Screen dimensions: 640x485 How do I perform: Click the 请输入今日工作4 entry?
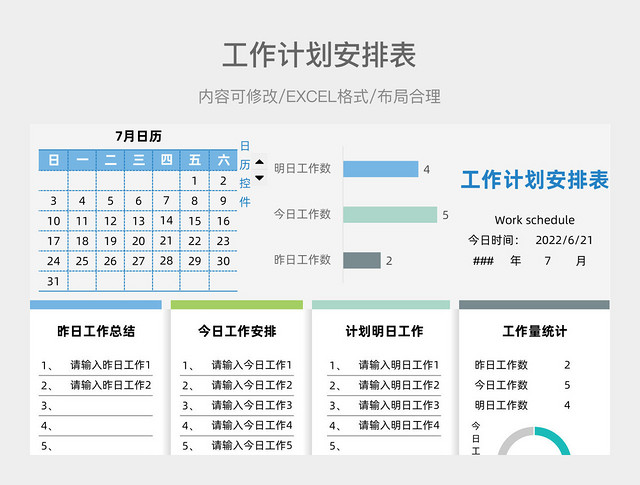(252, 425)
